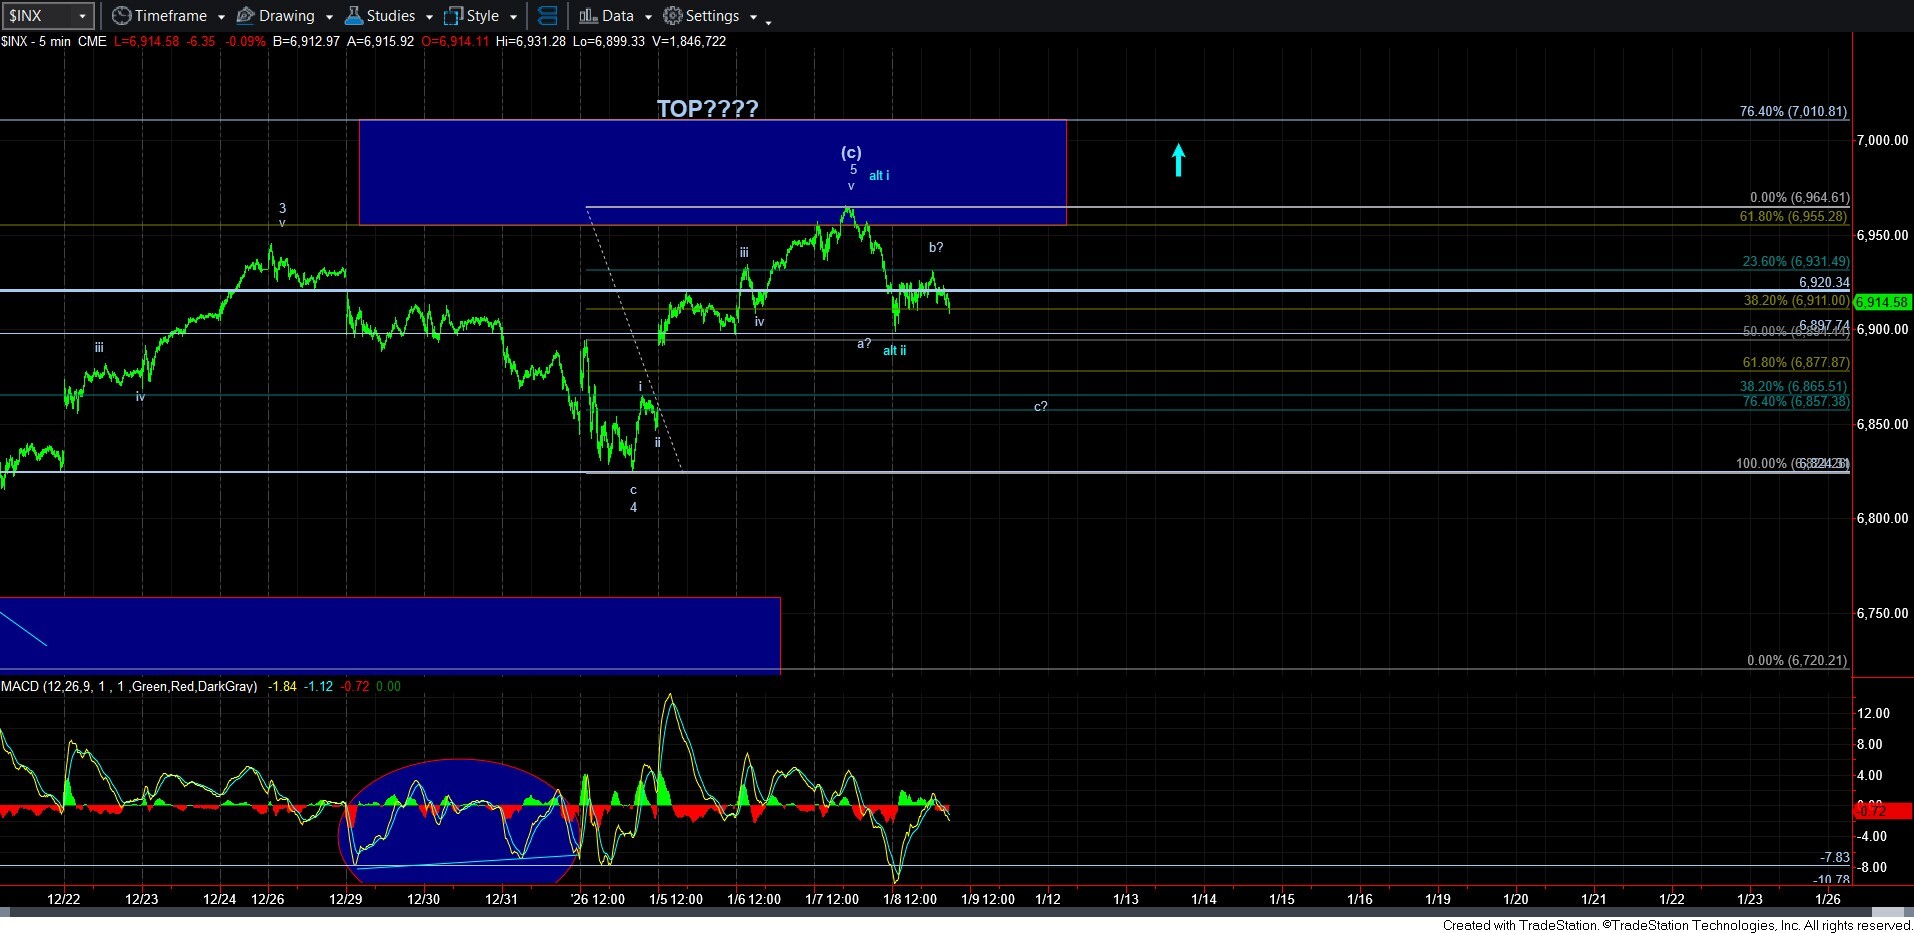This screenshot has height=933, width=1914.
Task: Expand the Timeframe dropdown arrow
Action: [222, 15]
